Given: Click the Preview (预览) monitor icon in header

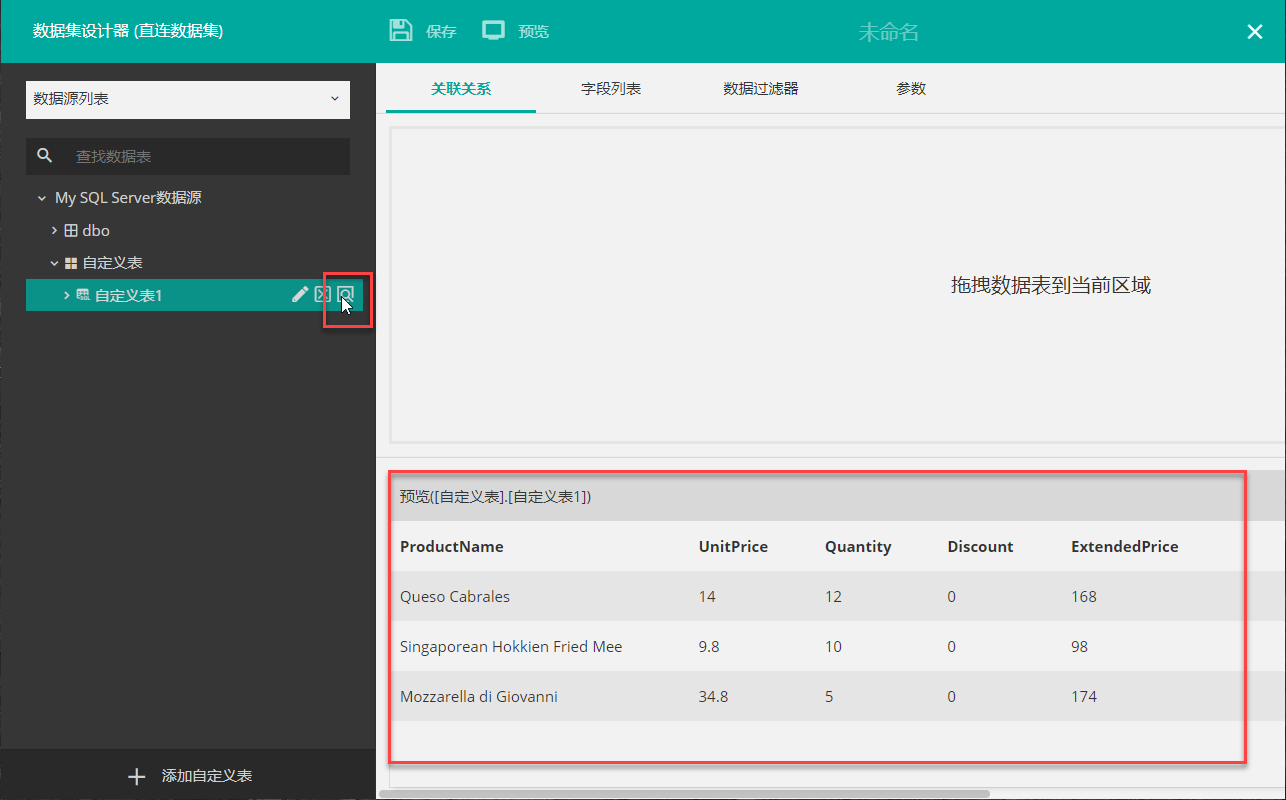Looking at the screenshot, I should pyautogui.click(x=493, y=30).
